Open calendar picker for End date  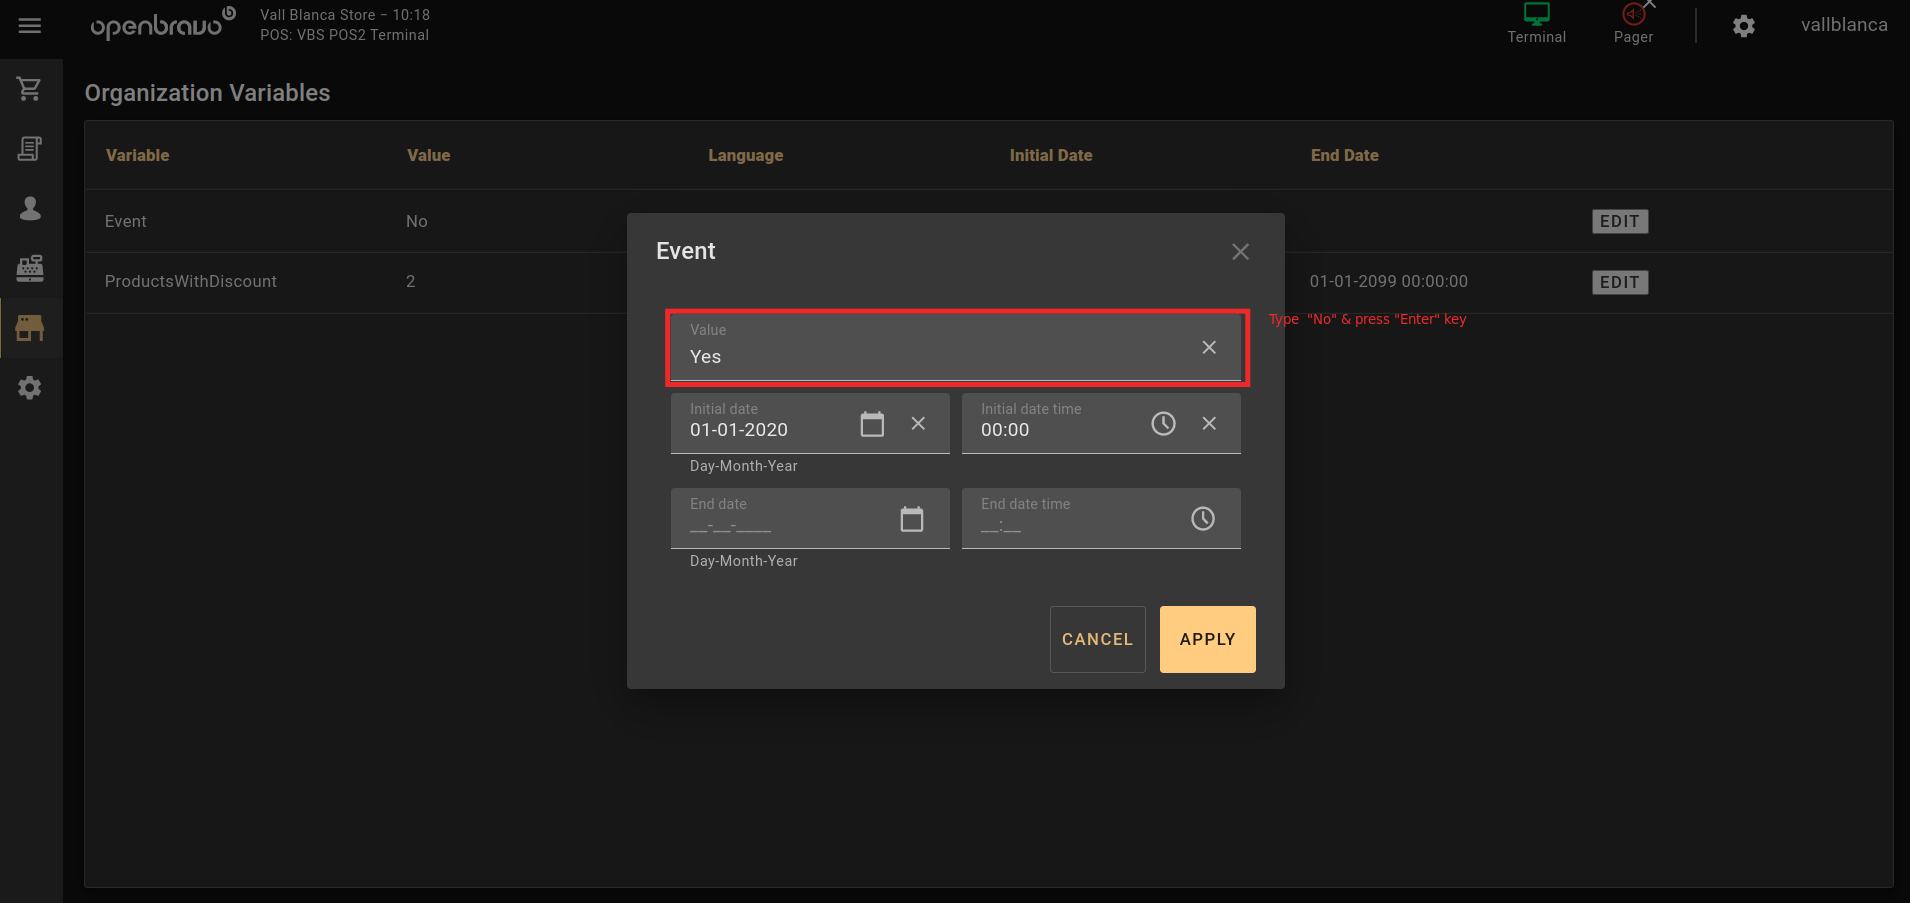[x=911, y=519]
